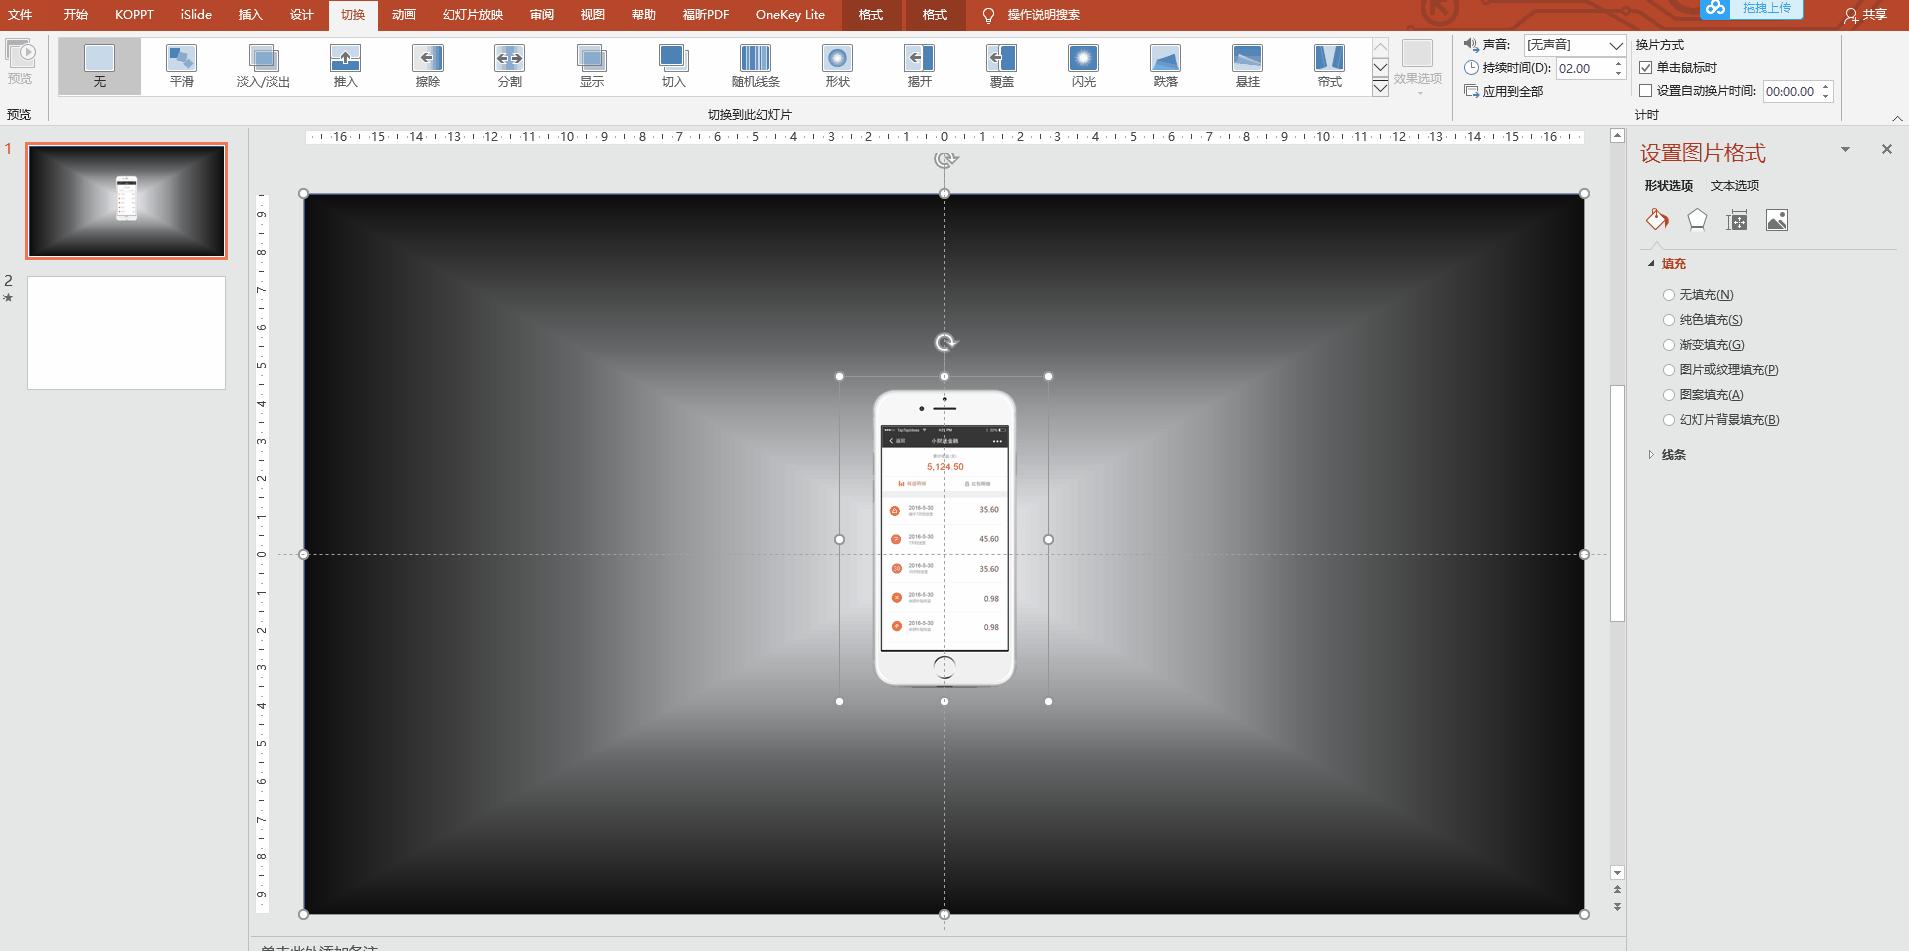The image size is (1909, 951).
Task: Choose the 擦除 (Wipe) transition effect
Action: (x=427, y=65)
